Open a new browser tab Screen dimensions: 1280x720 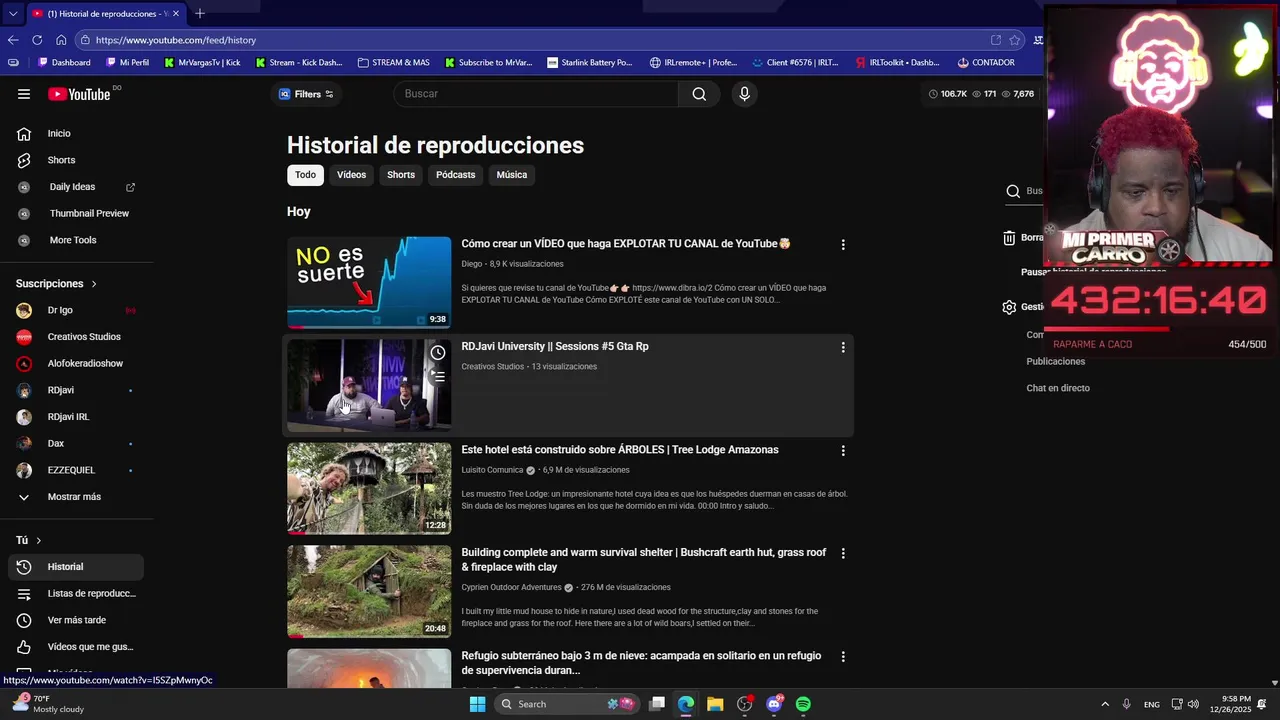pyautogui.click(x=200, y=13)
